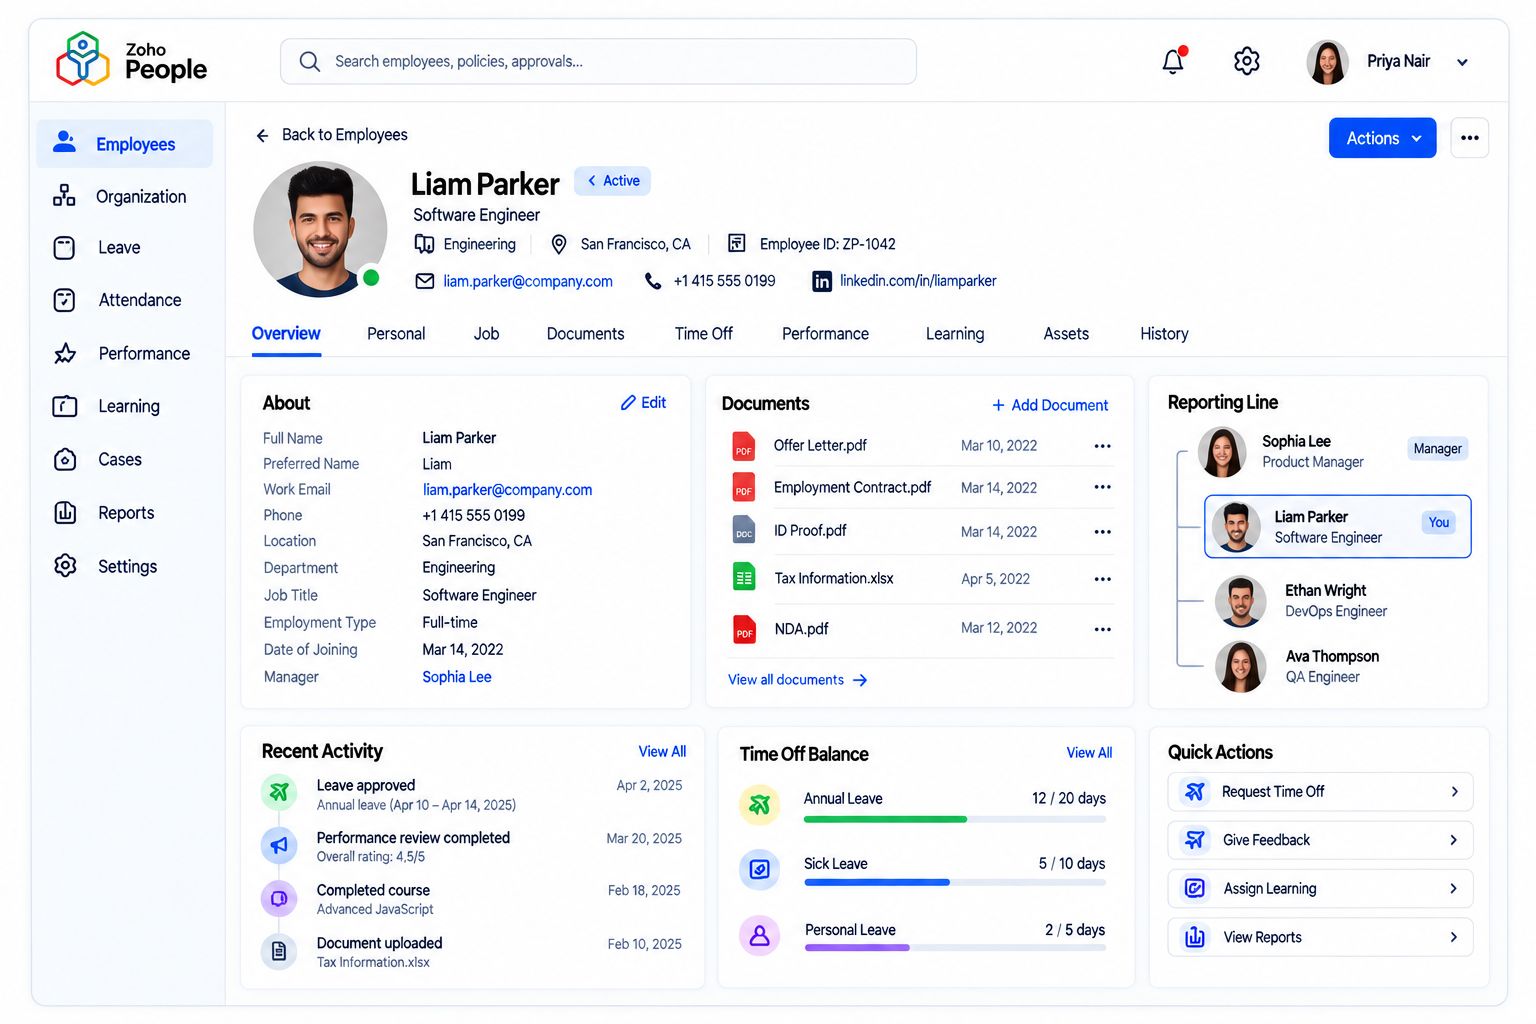Open the Active status dropdown badge
1536x1024 pixels.
612,181
